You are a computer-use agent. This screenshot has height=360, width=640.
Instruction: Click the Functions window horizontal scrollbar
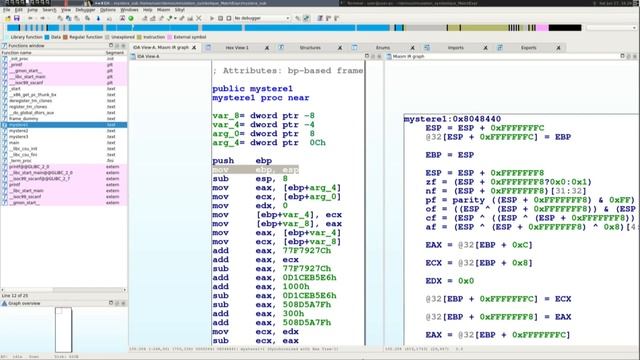click(64, 290)
